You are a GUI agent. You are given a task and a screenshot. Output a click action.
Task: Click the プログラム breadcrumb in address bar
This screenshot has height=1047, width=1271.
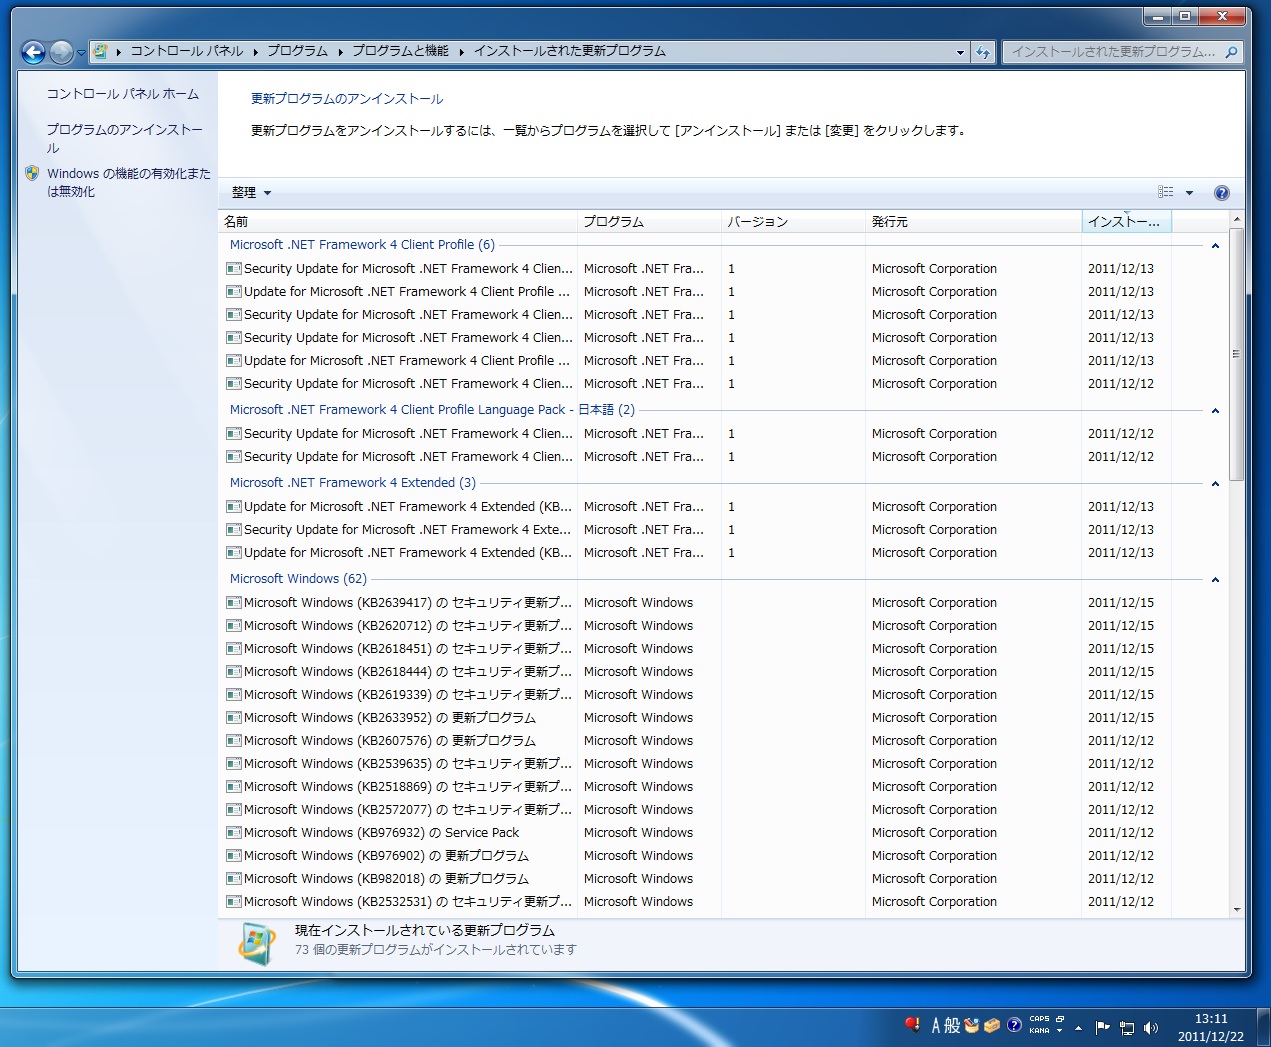coord(297,51)
